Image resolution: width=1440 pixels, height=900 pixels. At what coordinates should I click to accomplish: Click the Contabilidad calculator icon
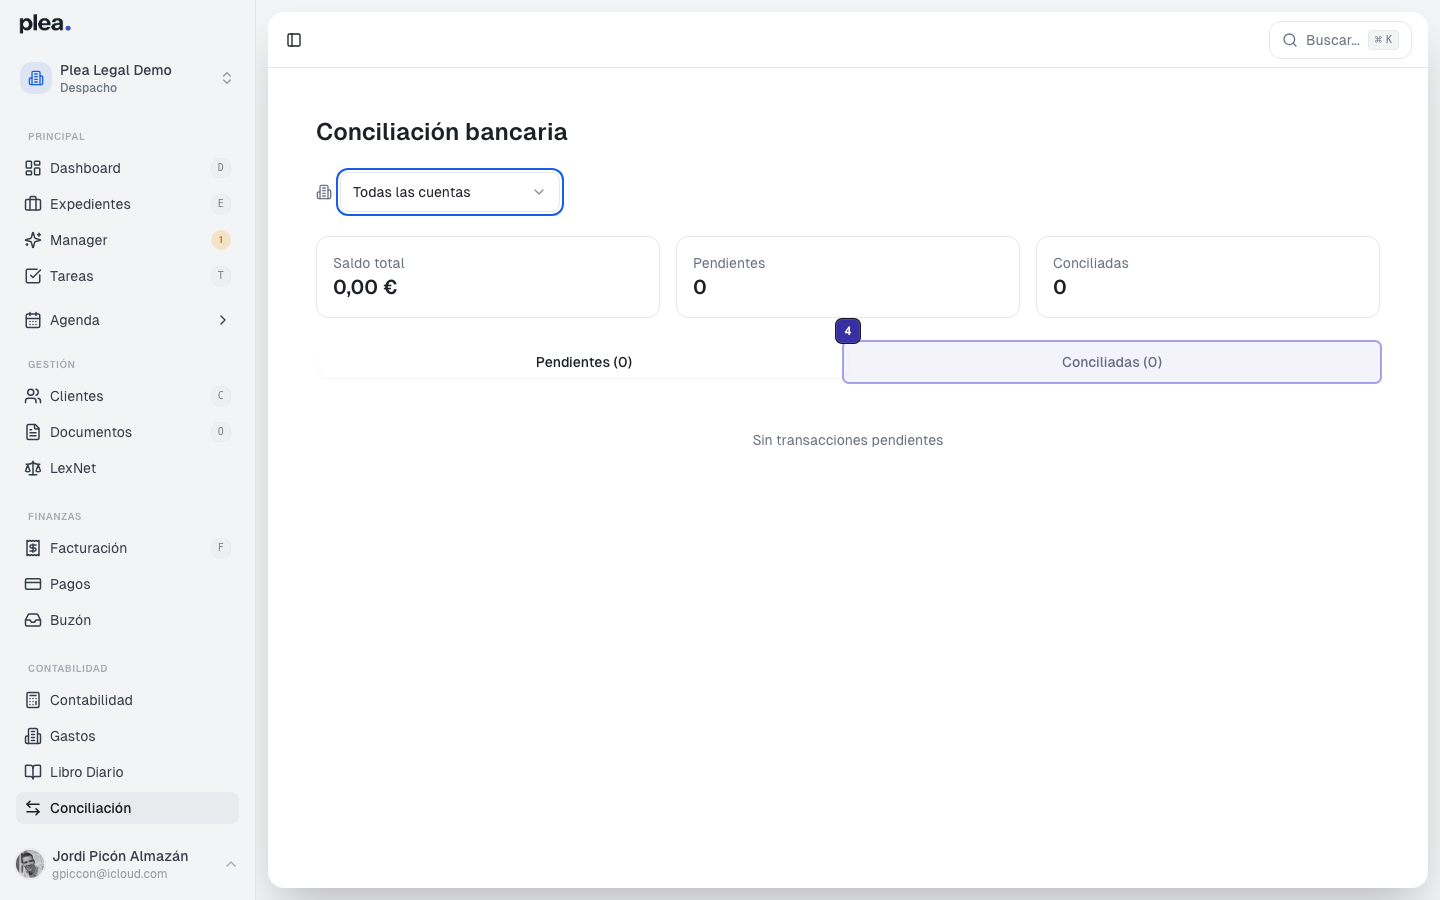tap(33, 700)
